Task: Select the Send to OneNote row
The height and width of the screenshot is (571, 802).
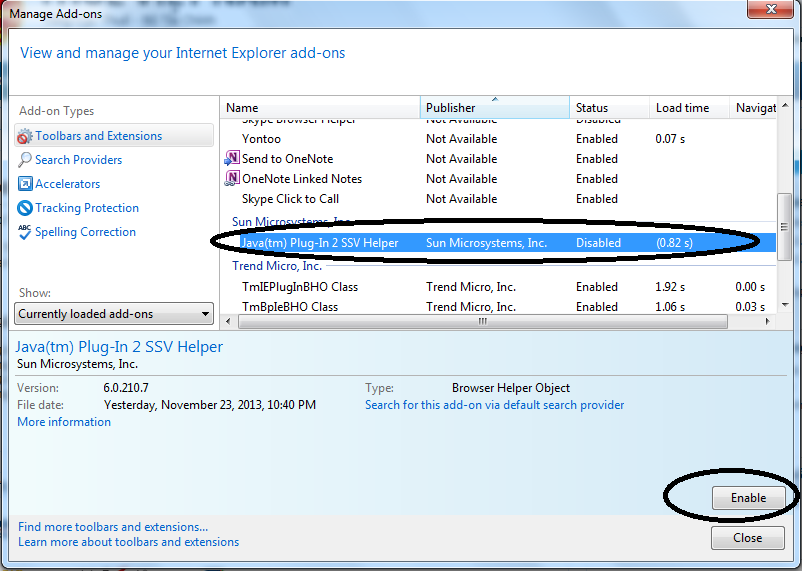Action: point(498,159)
